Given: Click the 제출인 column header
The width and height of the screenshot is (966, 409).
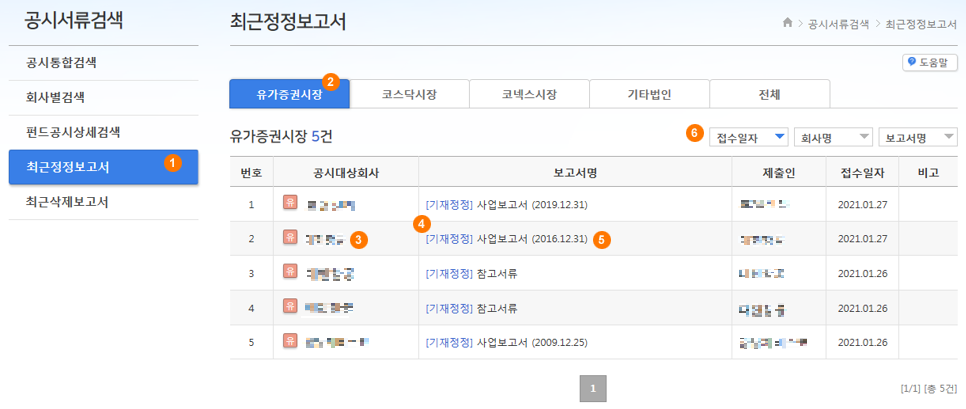Looking at the screenshot, I should (779, 172).
